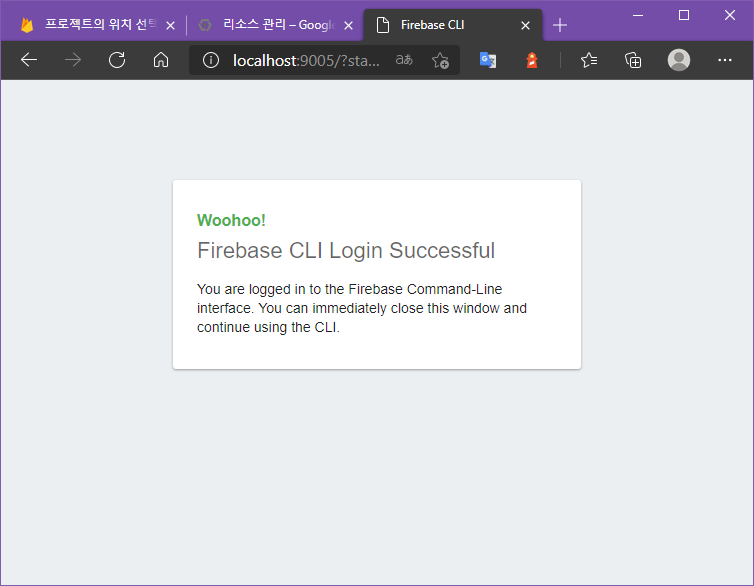The width and height of the screenshot is (754, 586).
Task: Reload the current page
Action: click(117, 60)
